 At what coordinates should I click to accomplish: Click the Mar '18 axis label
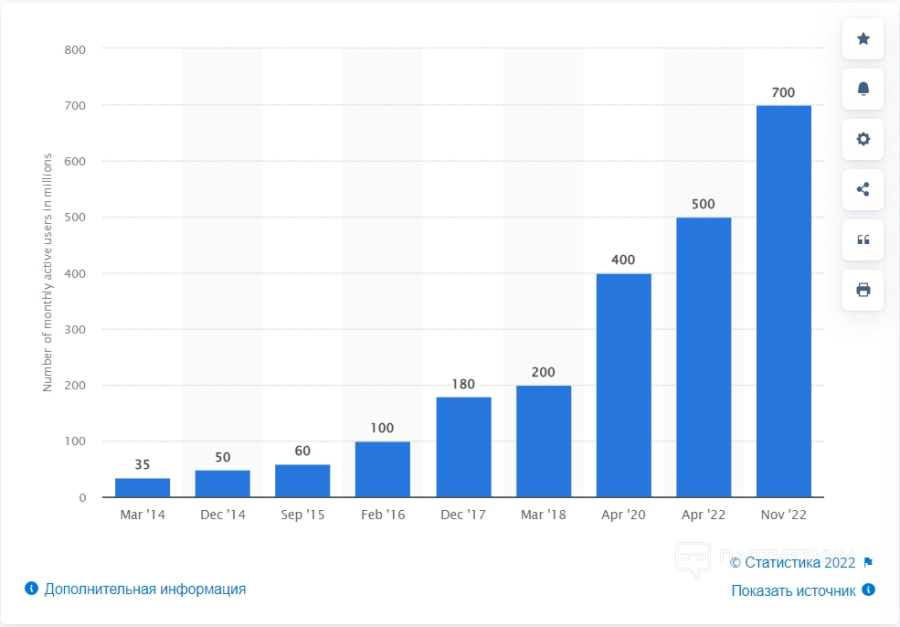coord(544,514)
